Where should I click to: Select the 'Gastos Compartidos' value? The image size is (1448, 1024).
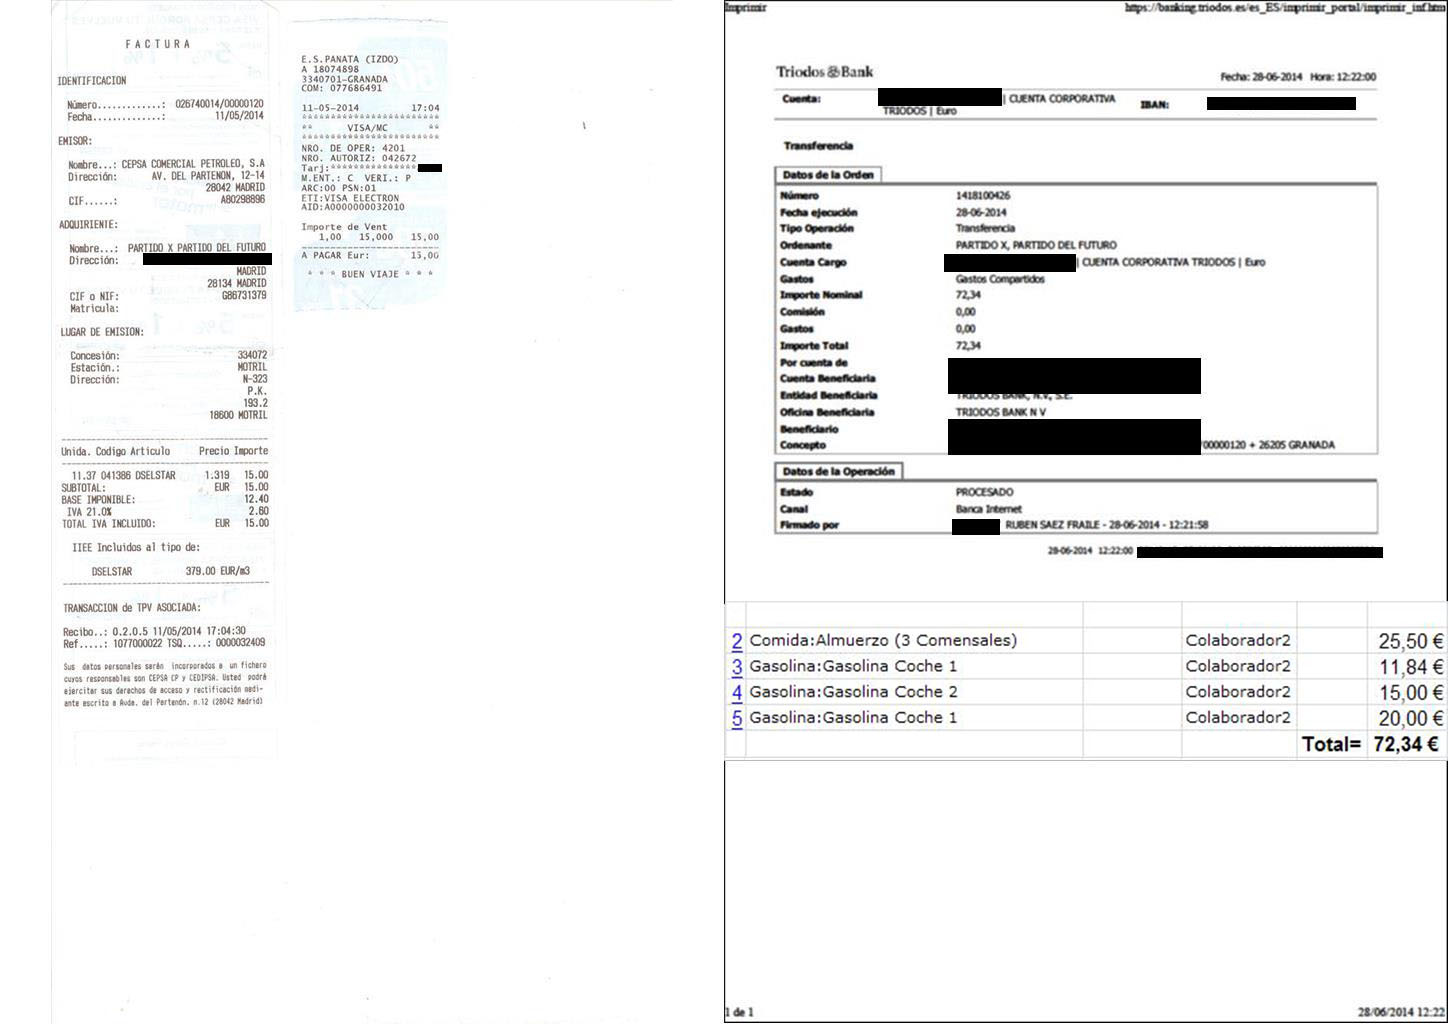click(1000, 279)
